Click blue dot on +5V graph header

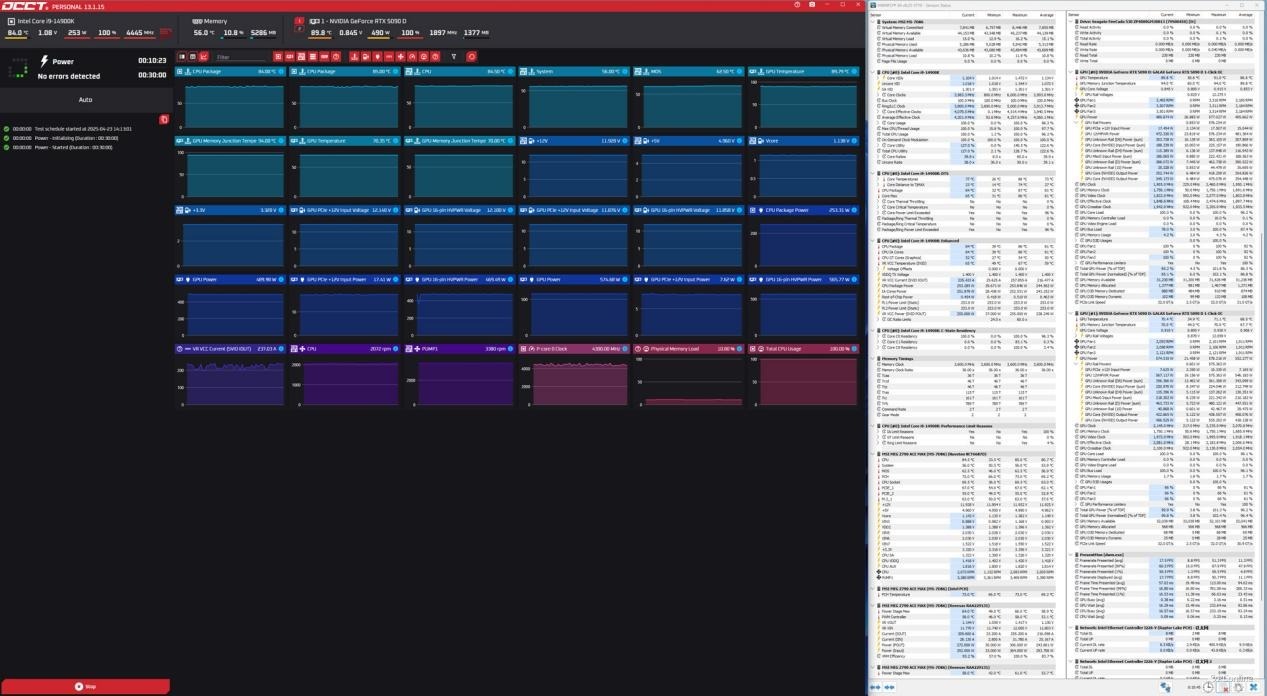point(739,141)
